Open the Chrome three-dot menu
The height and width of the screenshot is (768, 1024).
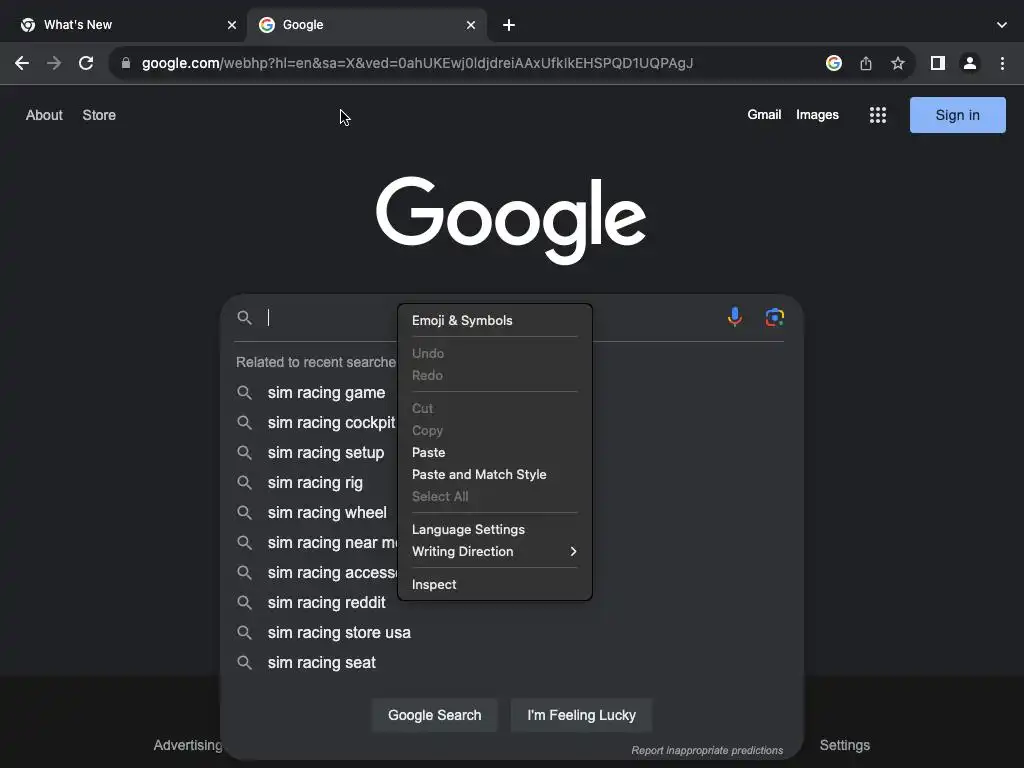tap(1002, 63)
